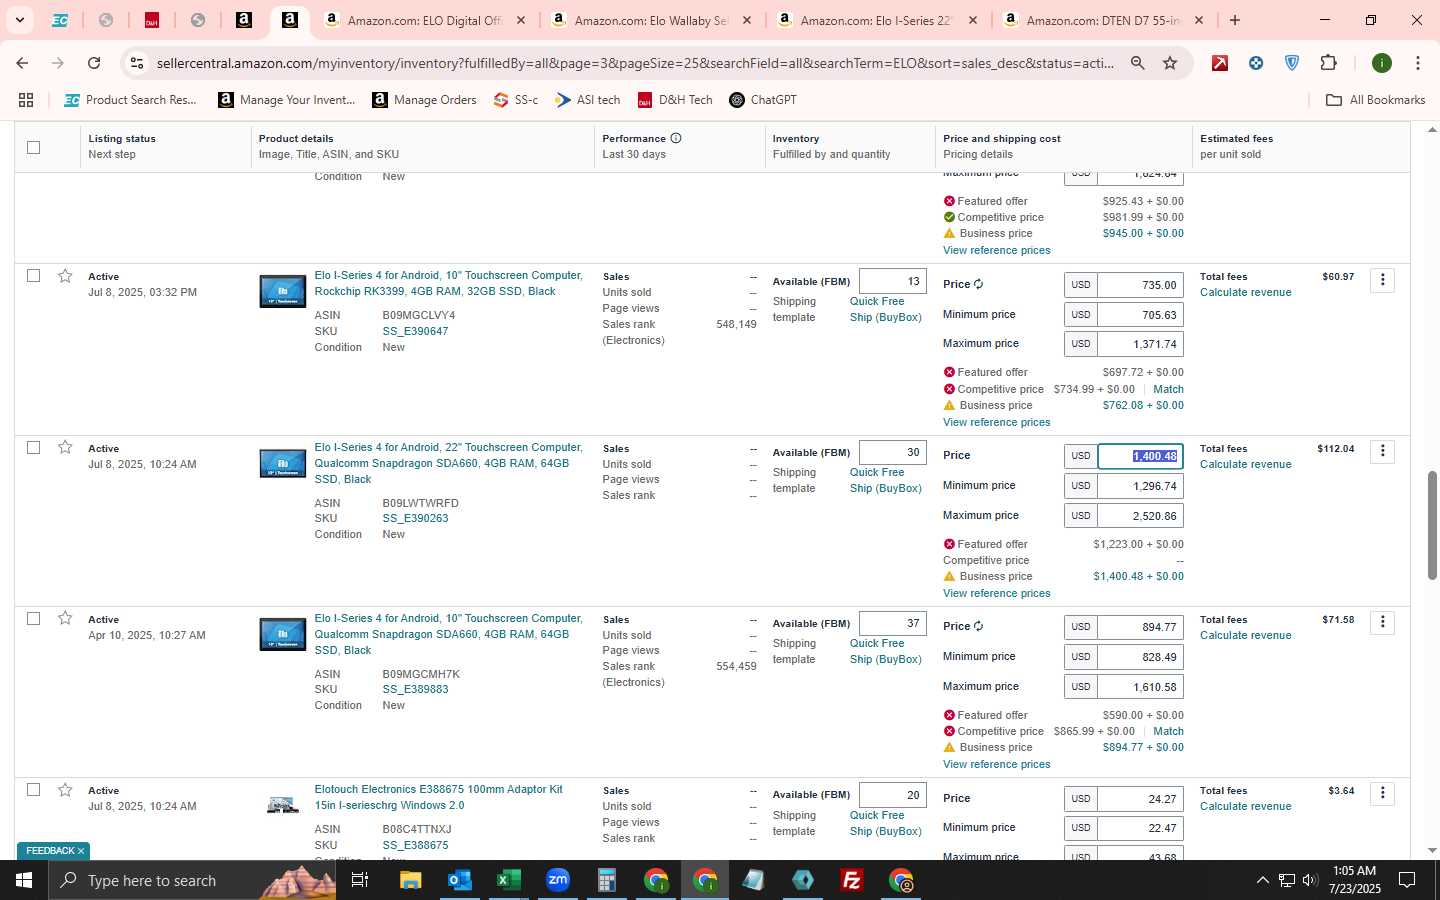Open actions menu for $60.97 fees row
Image resolution: width=1440 pixels, height=900 pixels.
tap(1383, 280)
